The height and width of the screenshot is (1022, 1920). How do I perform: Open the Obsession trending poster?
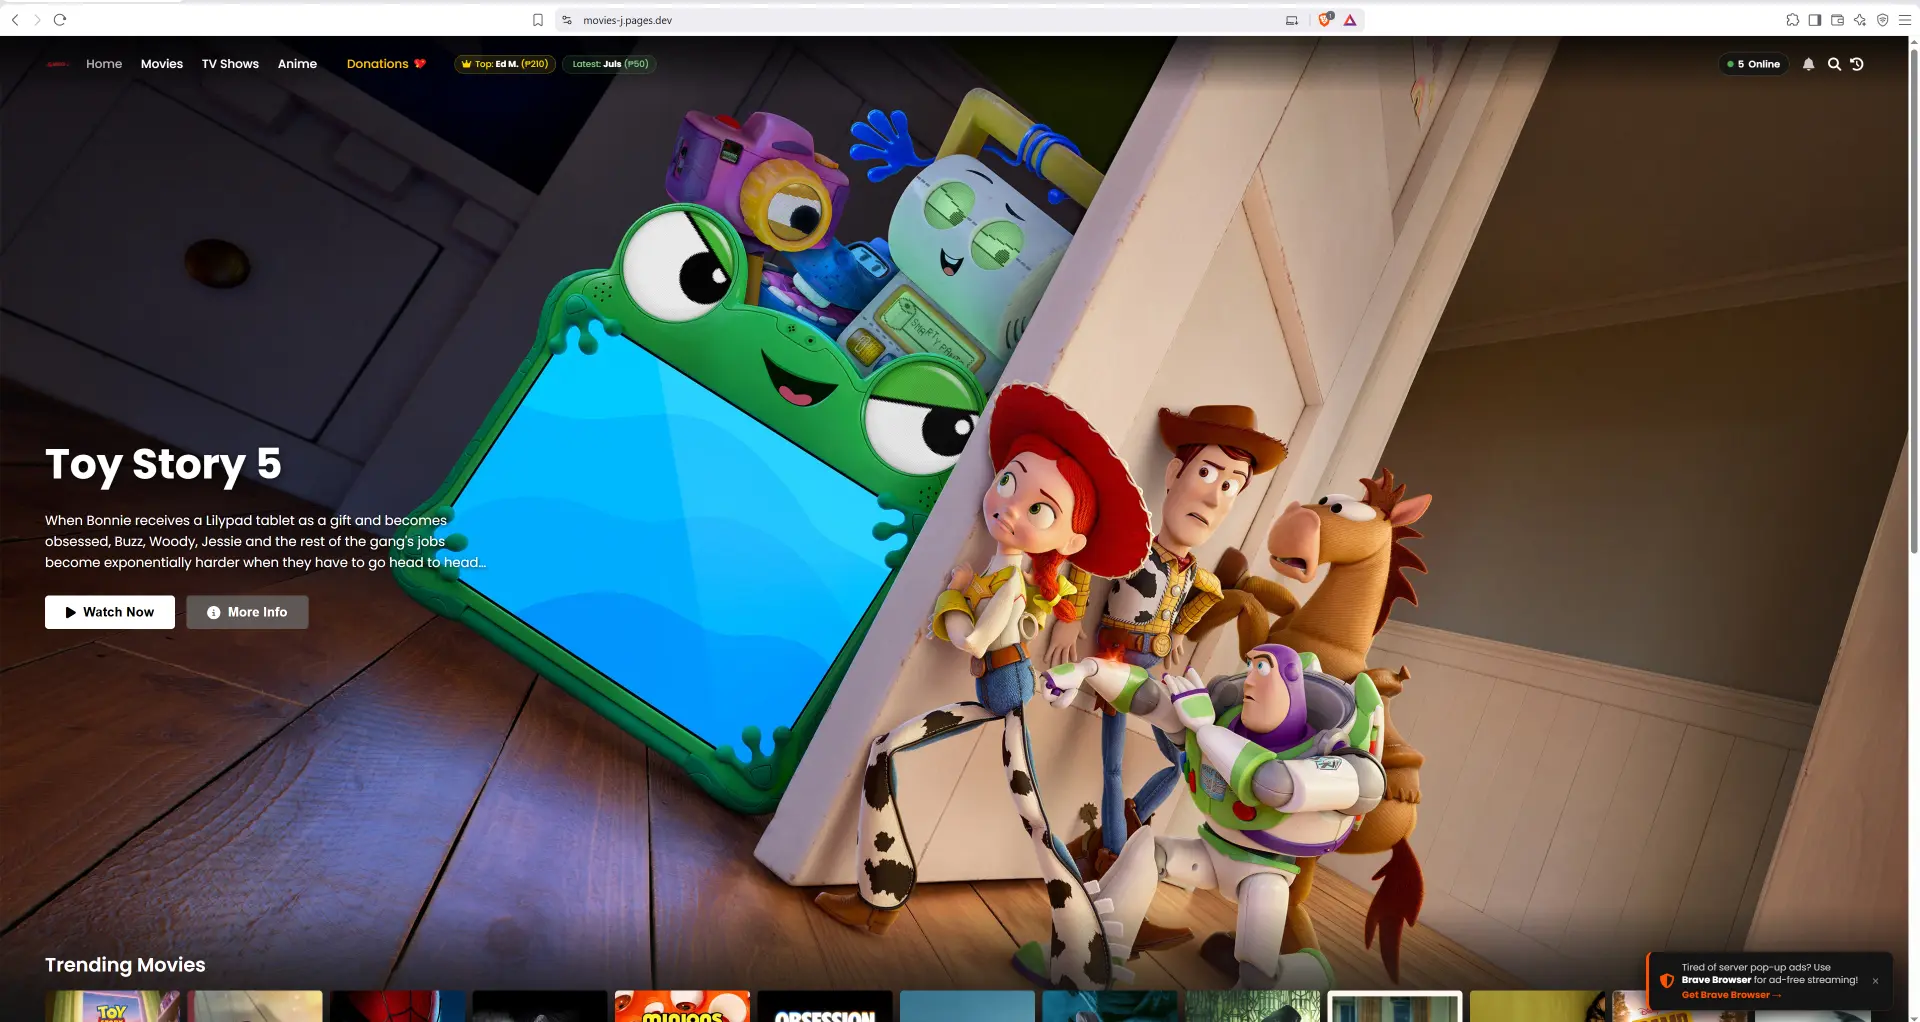click(825, 1006)
